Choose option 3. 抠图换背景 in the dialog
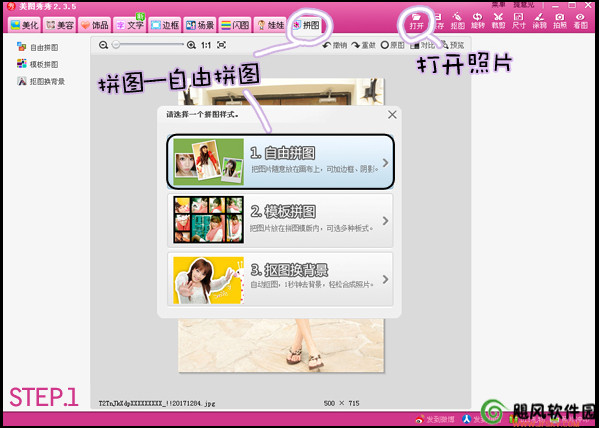603x428 pixels. click(x=281, y=279)
